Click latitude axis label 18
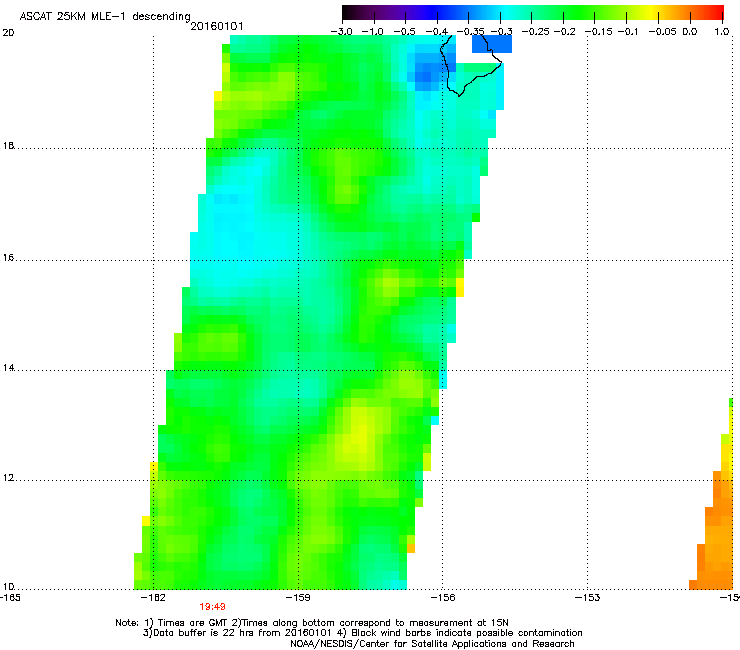 pos(8,145)
